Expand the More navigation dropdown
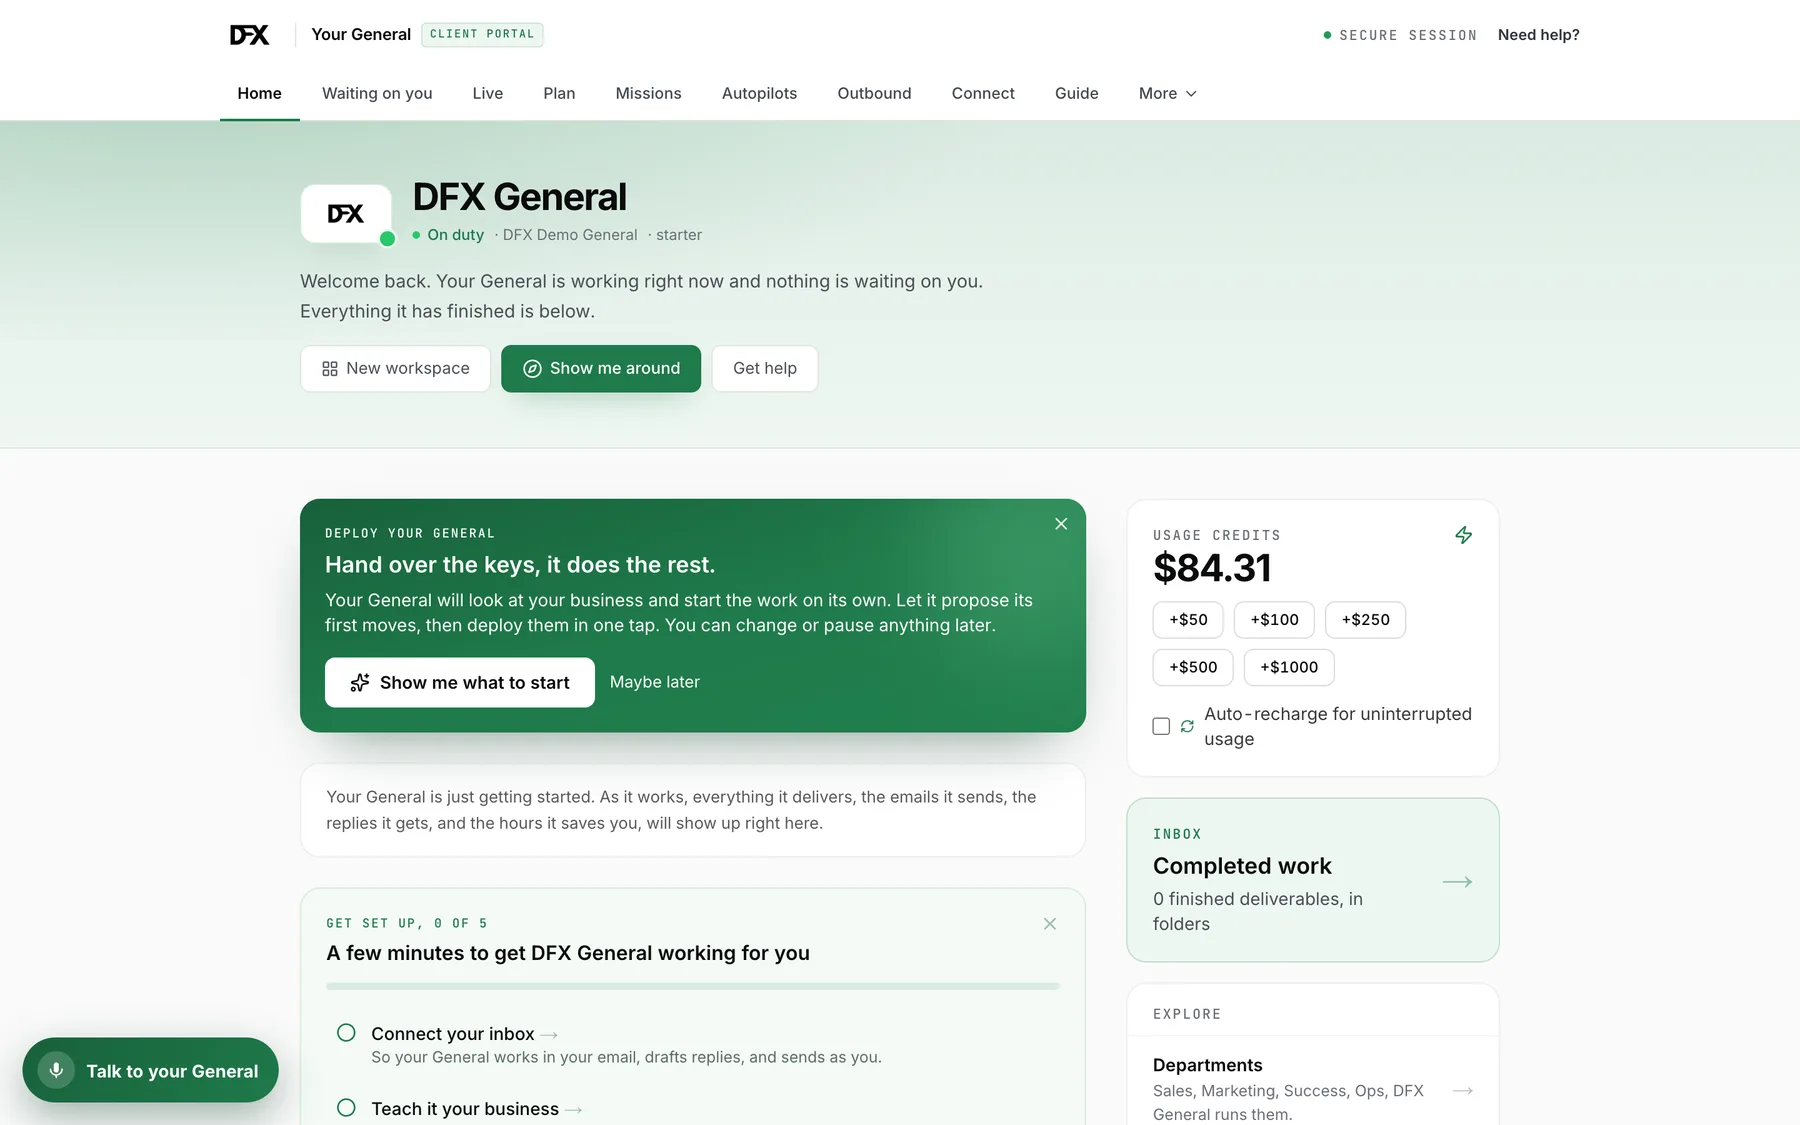The width and height of the screenshot is (1800, 1125). [1167, 93]
